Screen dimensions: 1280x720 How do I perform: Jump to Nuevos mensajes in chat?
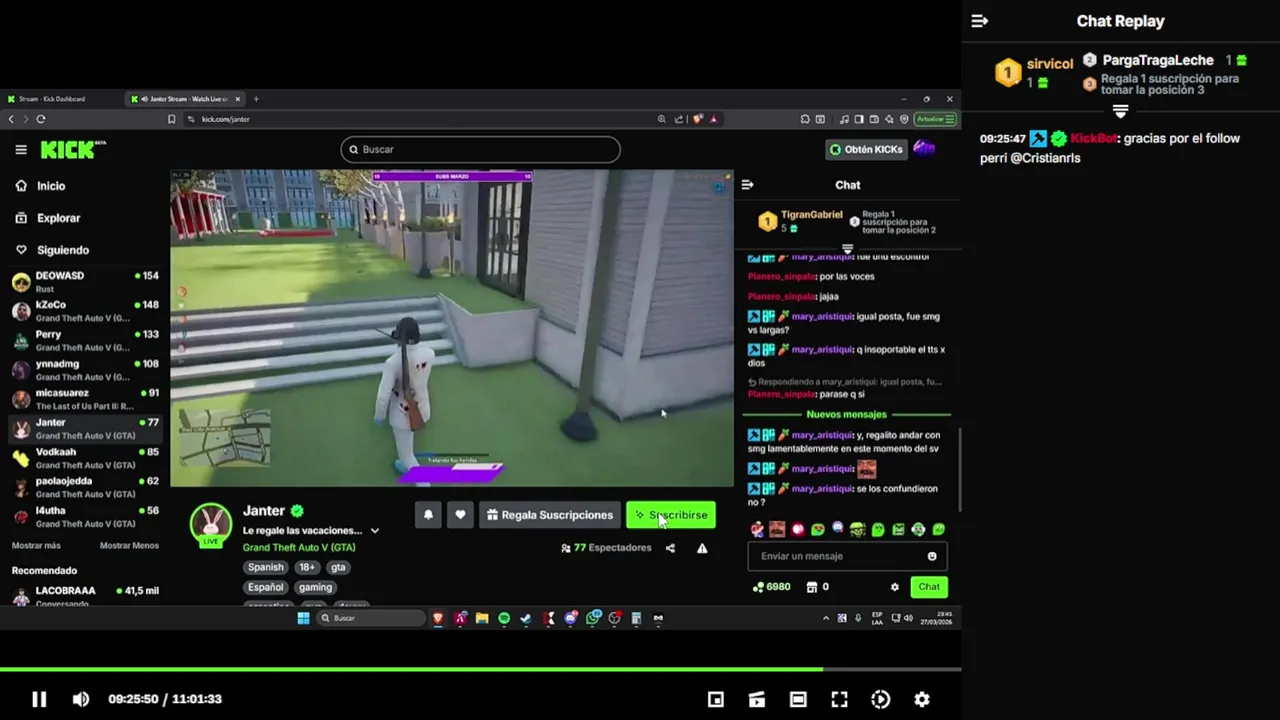click(846, 414)
